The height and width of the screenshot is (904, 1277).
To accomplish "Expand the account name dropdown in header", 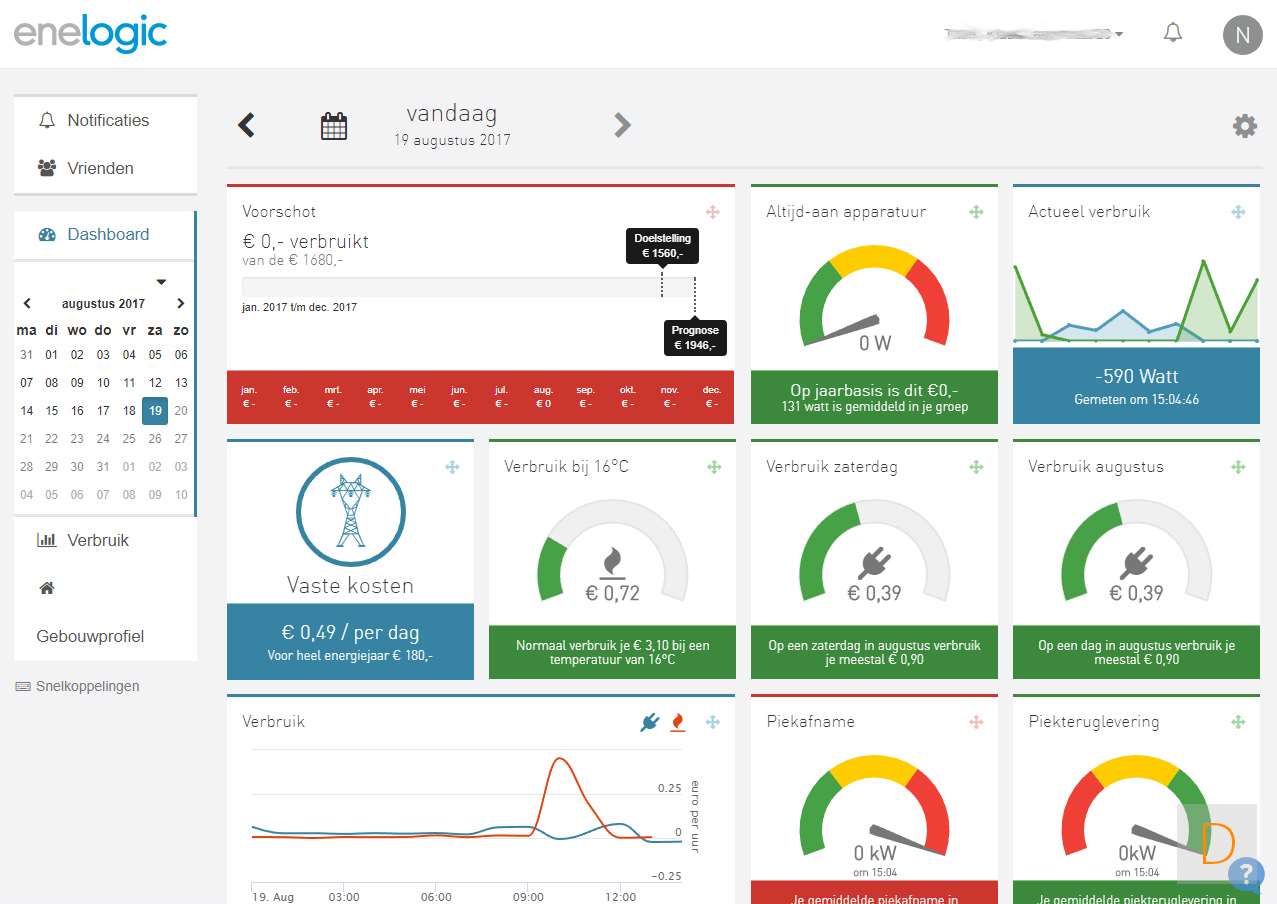I will (1033, 34).
